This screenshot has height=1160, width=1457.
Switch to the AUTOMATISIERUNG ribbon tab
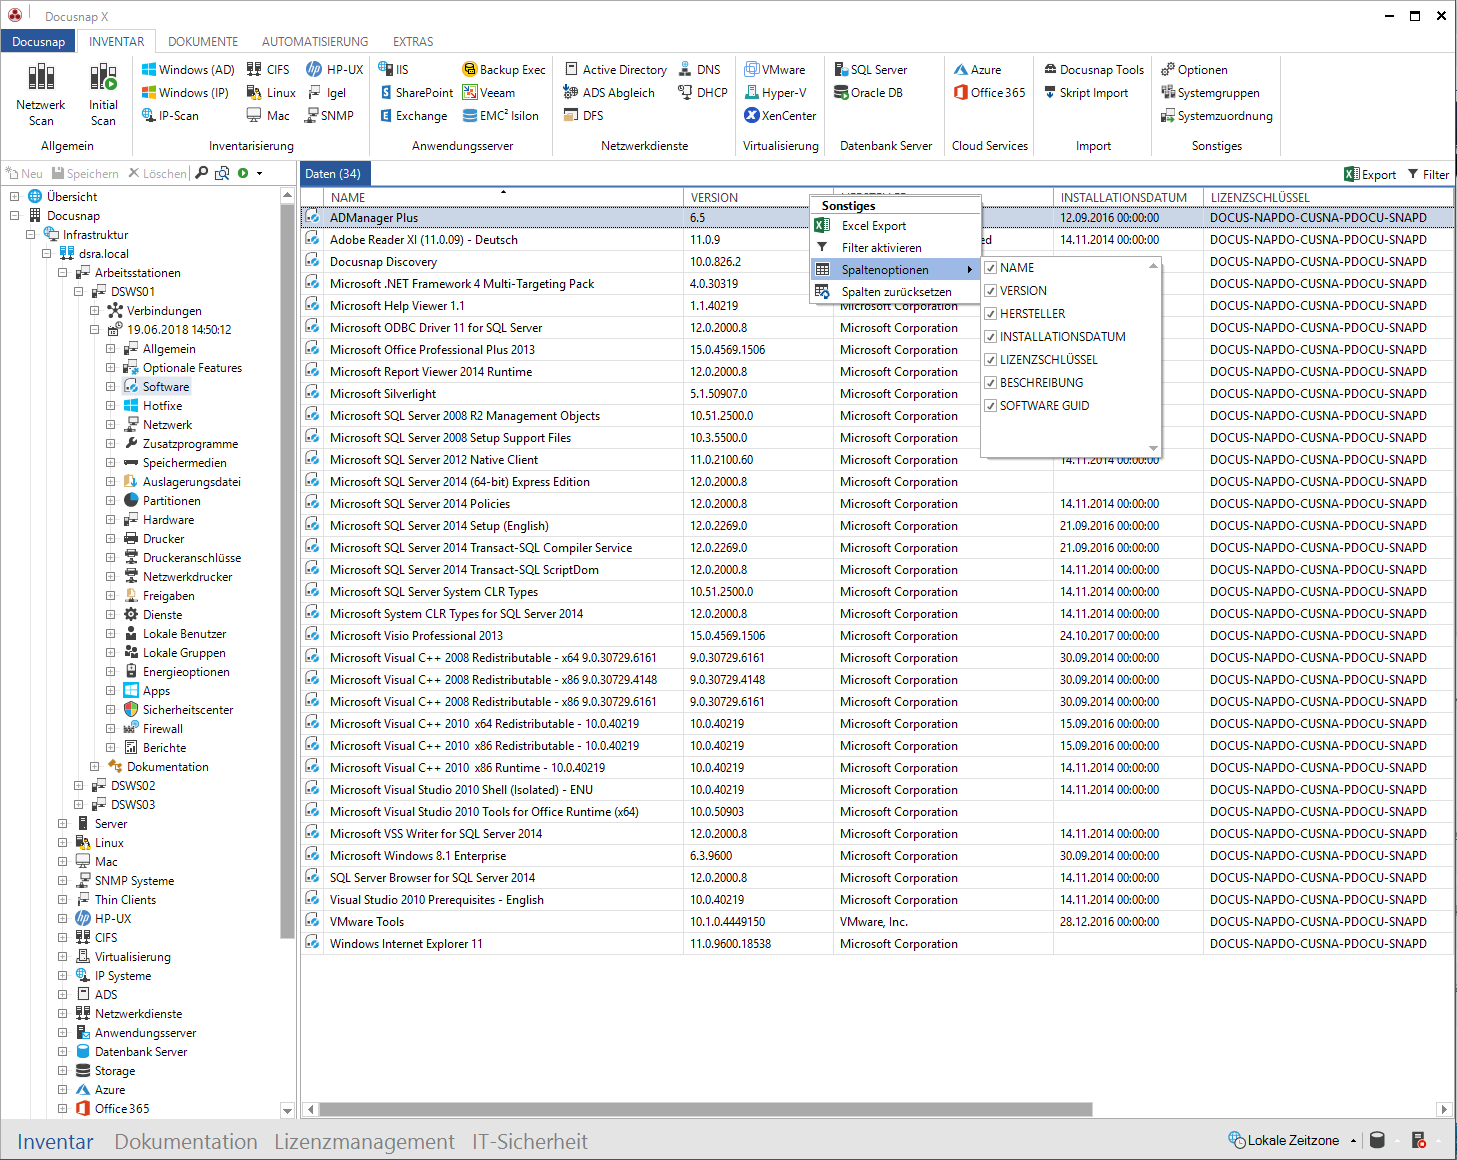pos(315,42)
